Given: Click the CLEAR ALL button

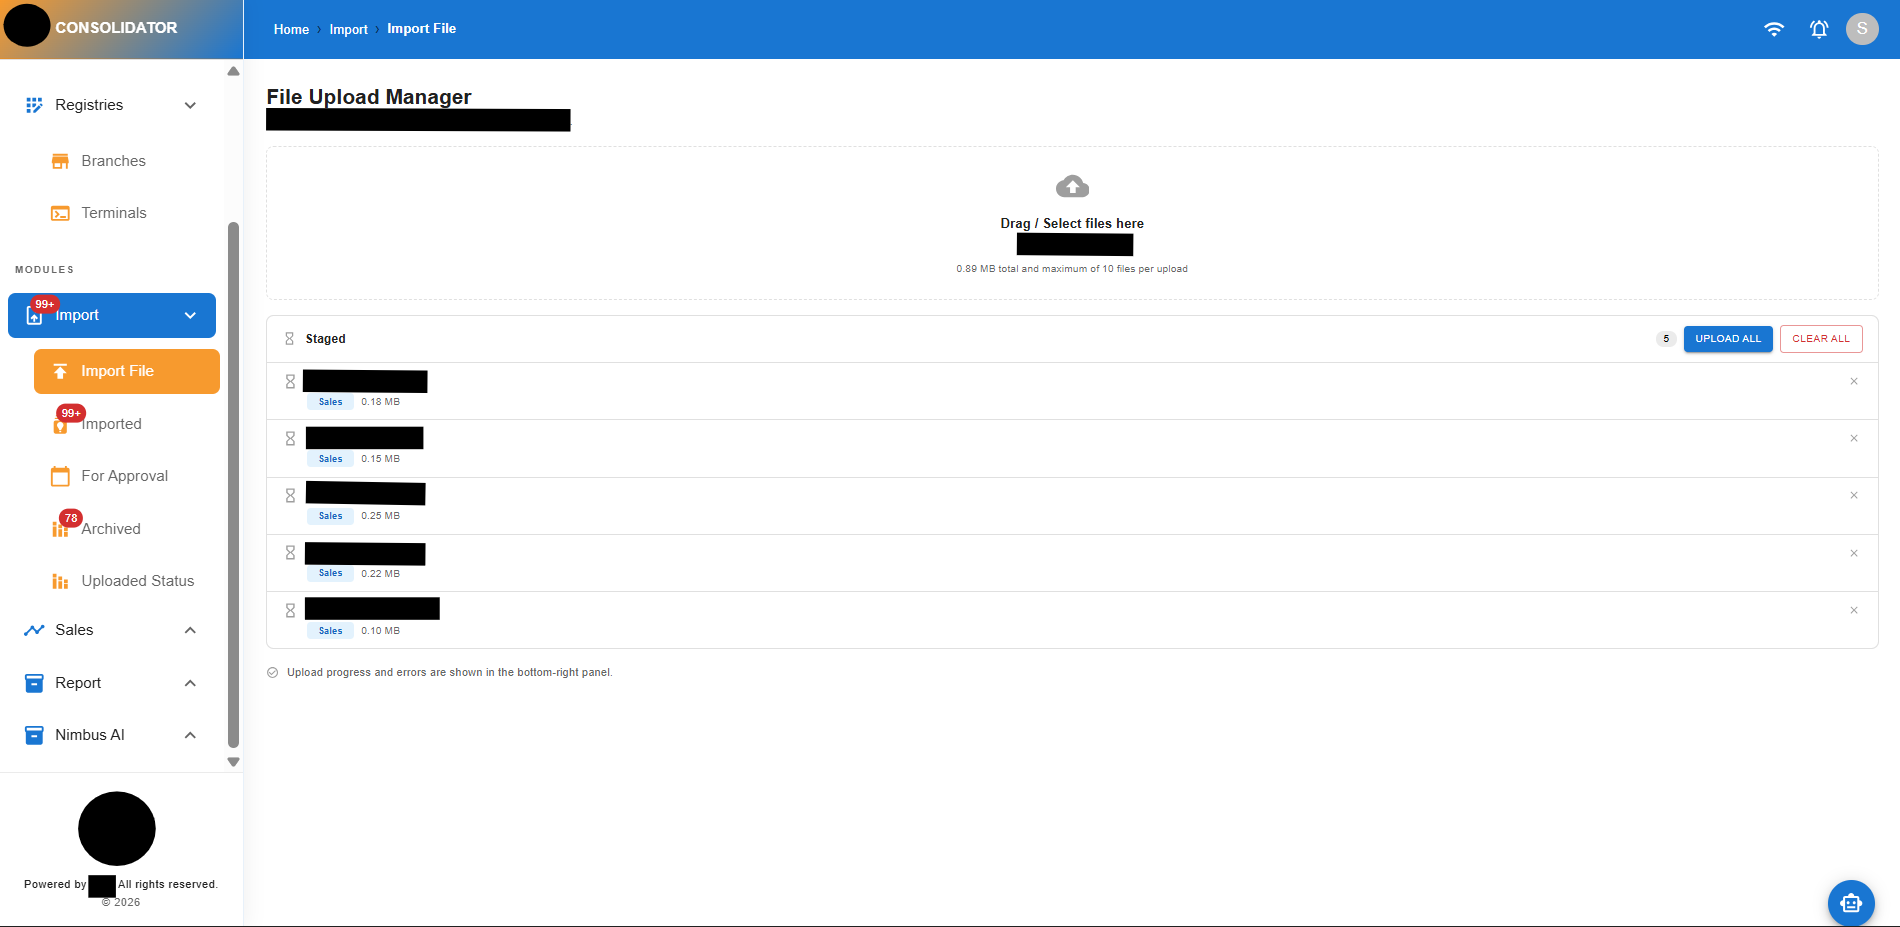Looking at the screenshot, I should [x=1821, y=338].
